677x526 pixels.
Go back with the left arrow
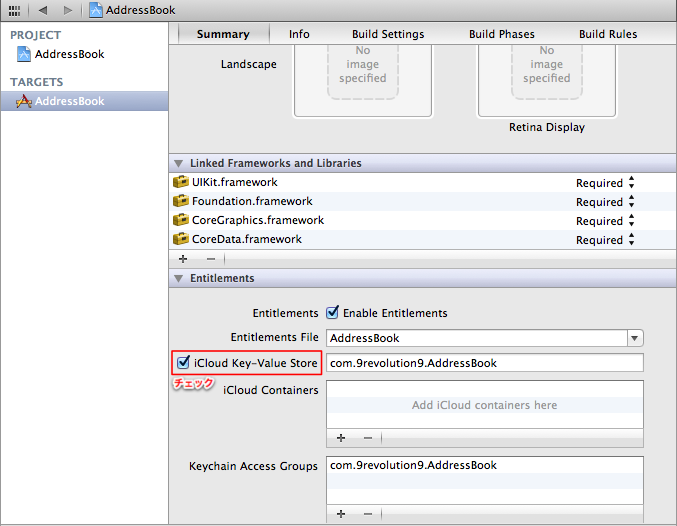click(x=43, y=10)
